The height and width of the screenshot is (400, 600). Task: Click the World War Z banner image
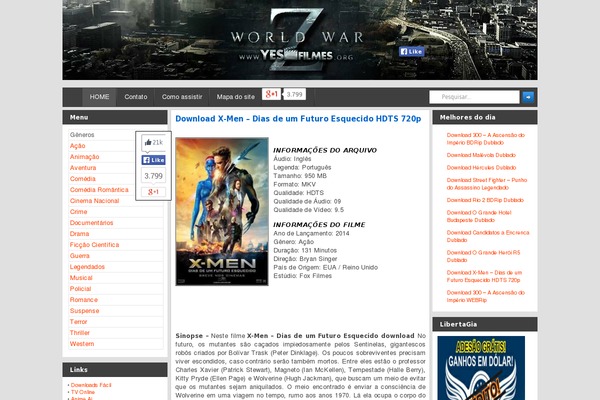point(300,40)
